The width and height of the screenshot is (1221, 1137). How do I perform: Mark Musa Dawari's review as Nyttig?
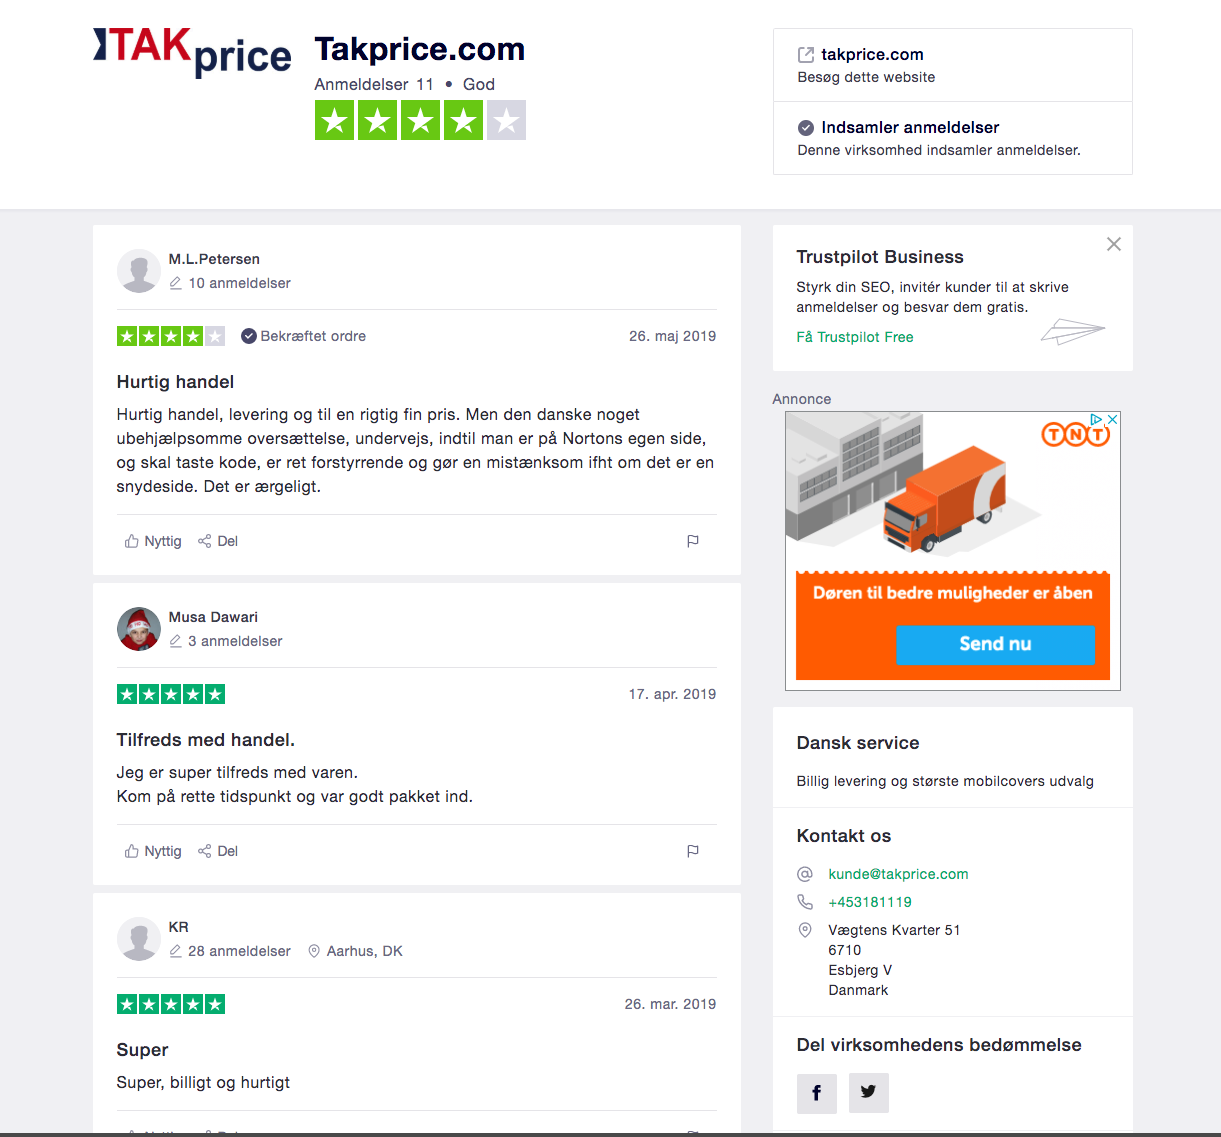coord(153,851)
